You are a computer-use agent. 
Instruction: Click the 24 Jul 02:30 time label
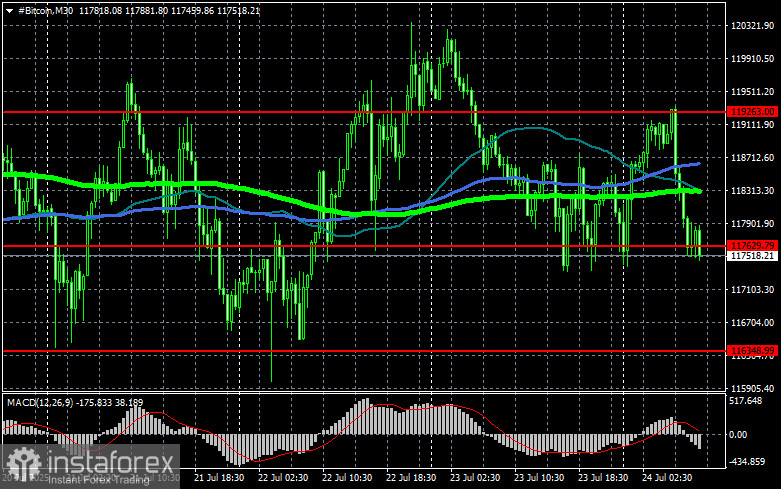pyautogui.click(x=667, y=478)
